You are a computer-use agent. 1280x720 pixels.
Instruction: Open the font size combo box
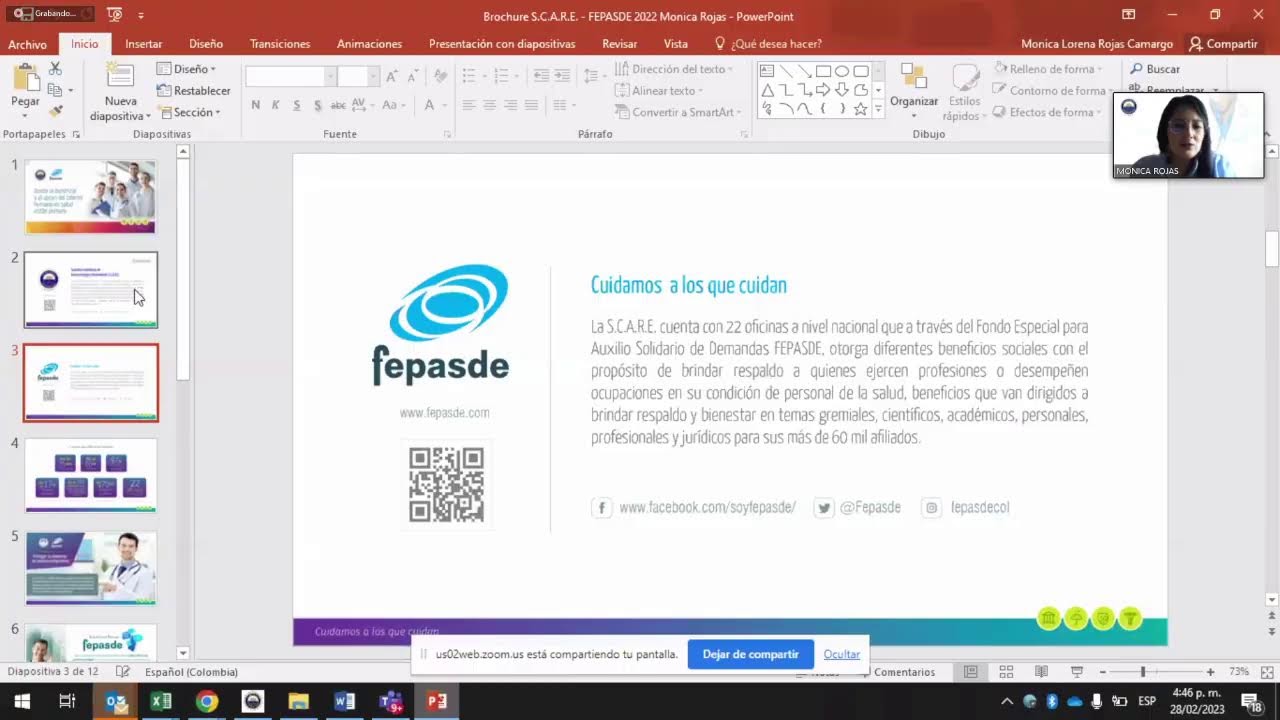pyautogui.click(x=358, y=77)
